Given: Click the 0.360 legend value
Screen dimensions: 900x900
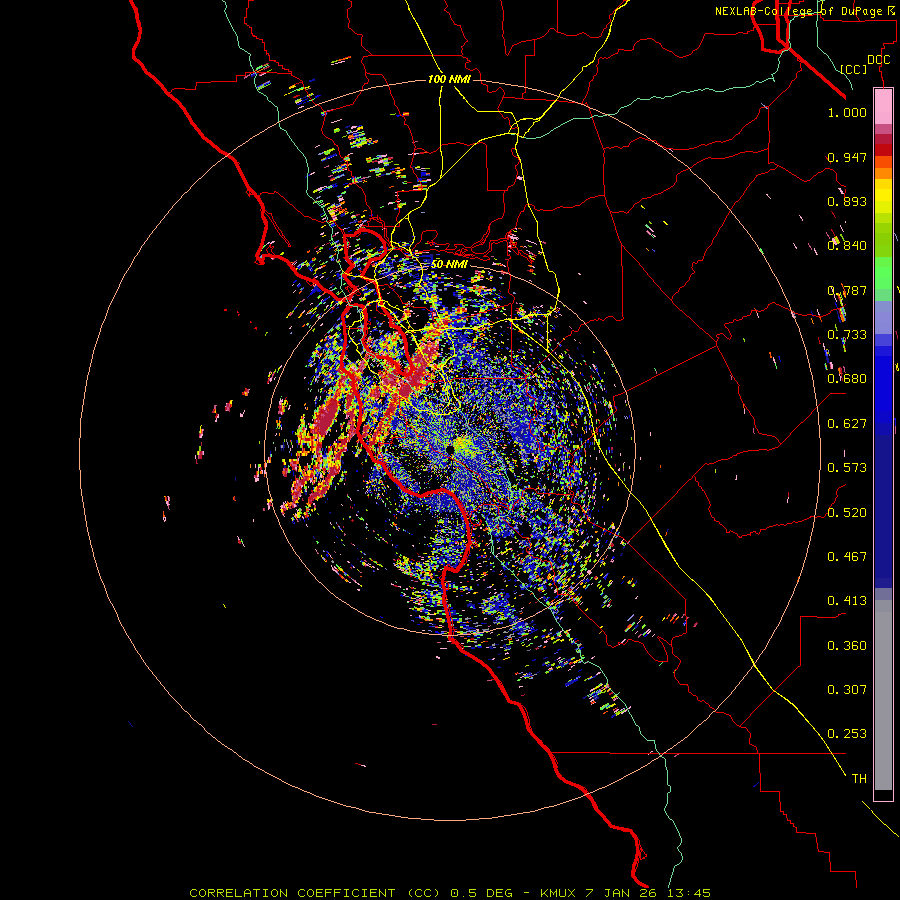Looking at the screenshot, I should (847, 646).
